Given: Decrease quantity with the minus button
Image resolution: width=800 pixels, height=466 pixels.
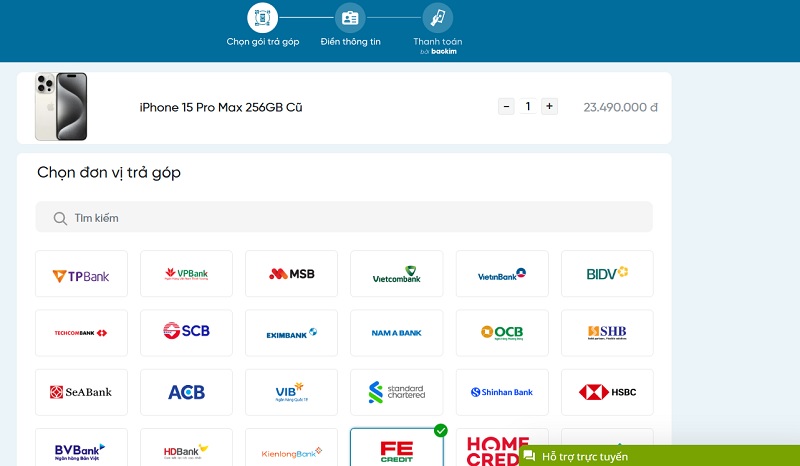Looking at the screenshot, I should [x=506, y=106].
